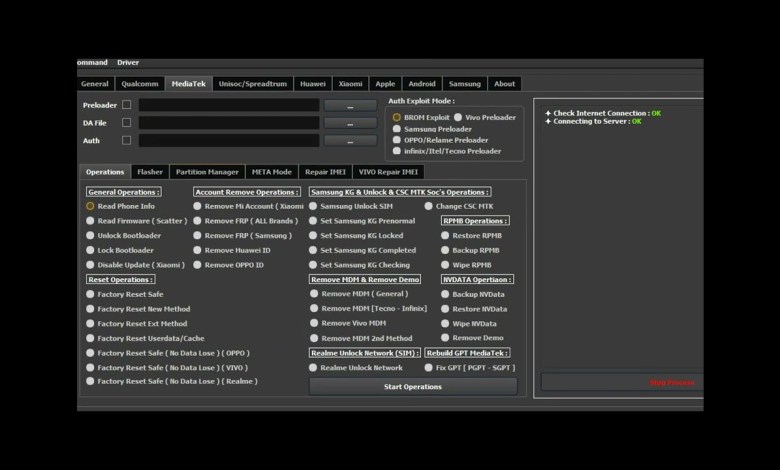This screenshot has width=780, height=470.
Task: Pick Samsung Unlock SIM operation
Action: [313, 206]
